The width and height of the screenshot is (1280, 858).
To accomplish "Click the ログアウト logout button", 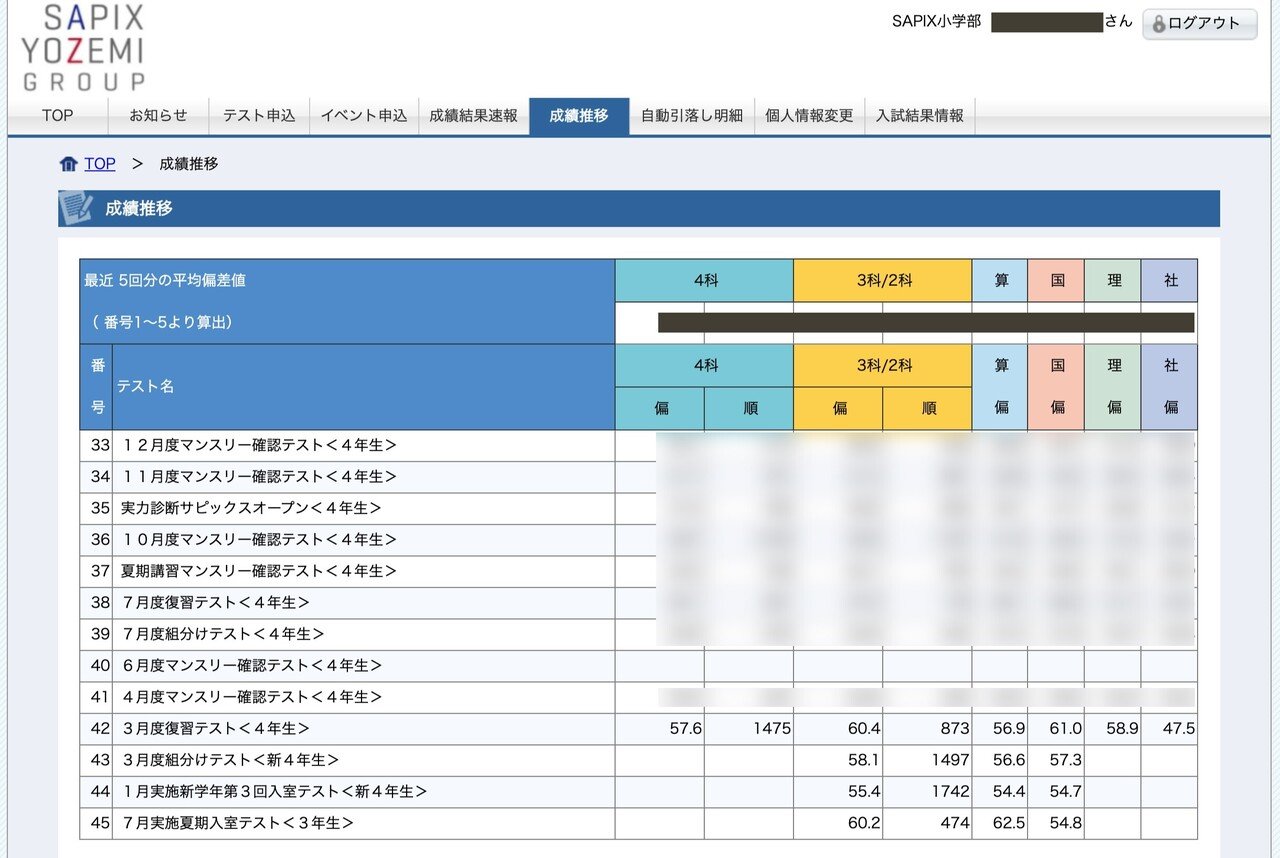I will (x=1199, y=24).
